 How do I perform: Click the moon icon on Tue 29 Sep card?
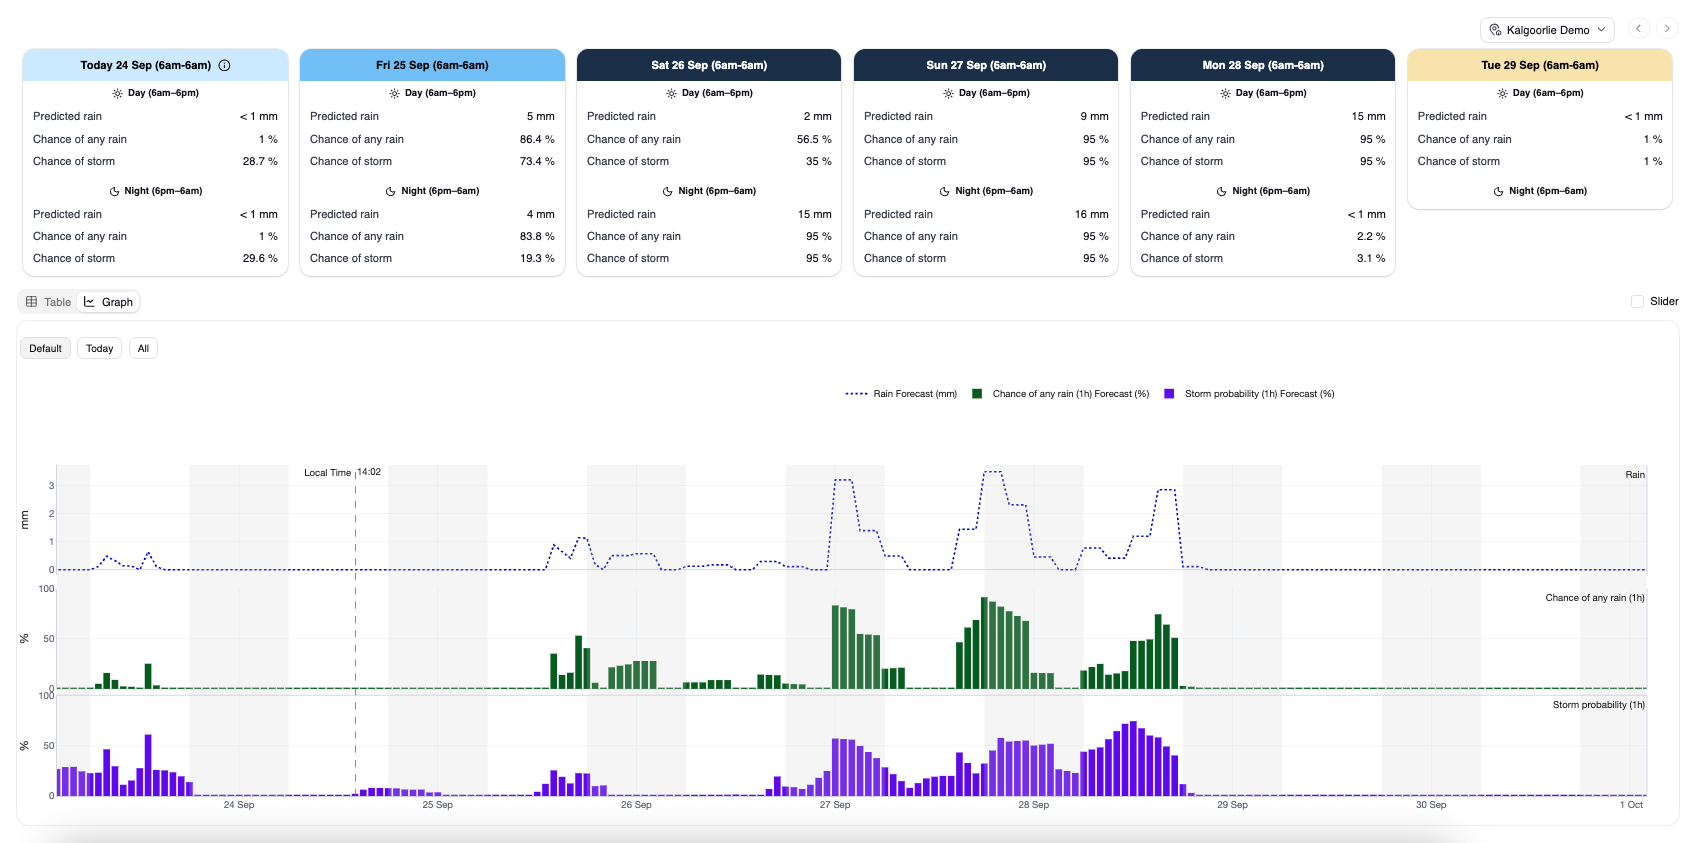pyautogui.click(x=1499, y=191)
